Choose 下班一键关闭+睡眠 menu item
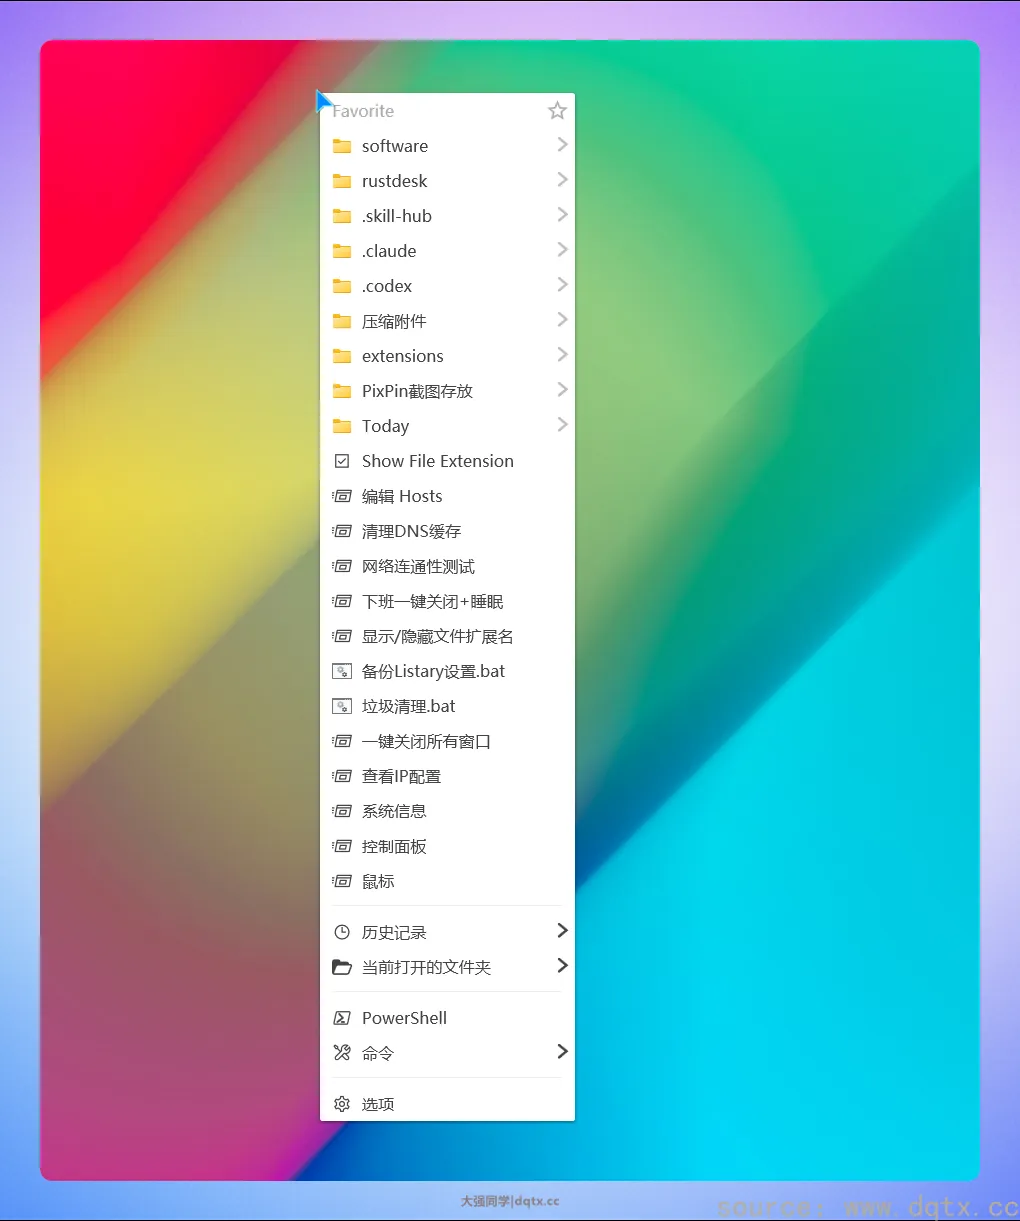 tap(432, 601)
